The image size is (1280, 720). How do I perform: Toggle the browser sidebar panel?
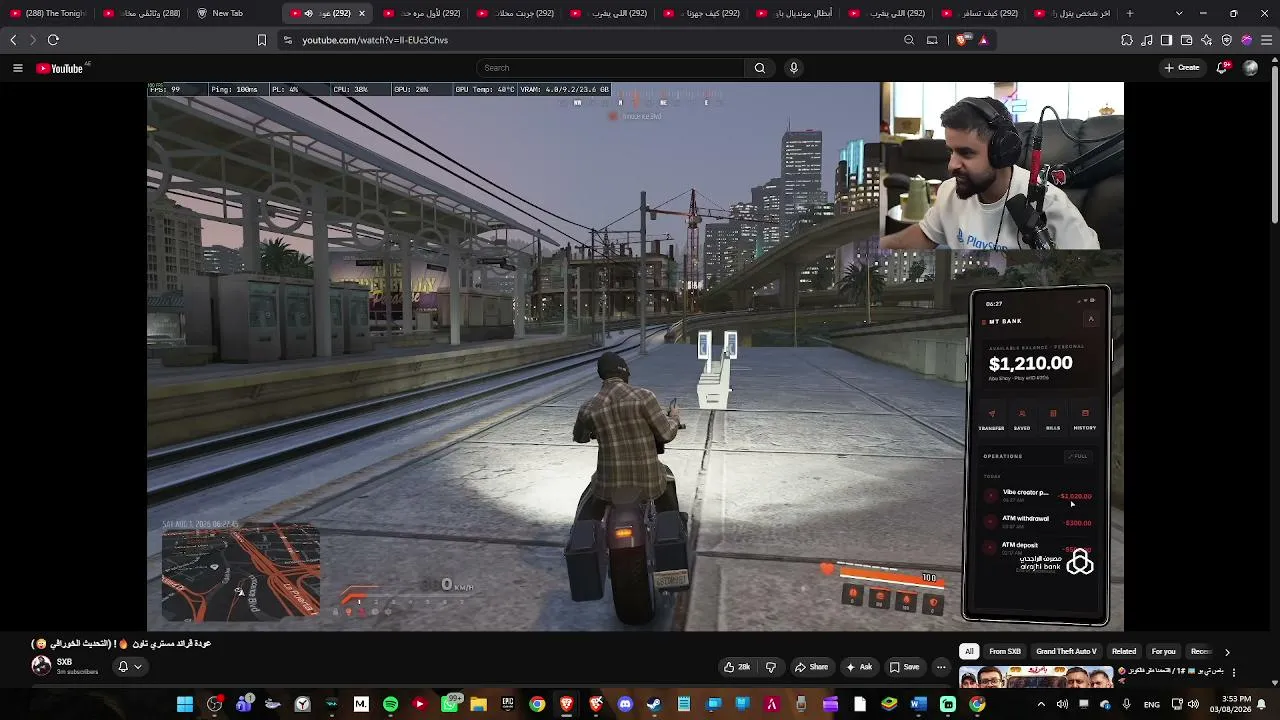click(x=1166, y=40)
